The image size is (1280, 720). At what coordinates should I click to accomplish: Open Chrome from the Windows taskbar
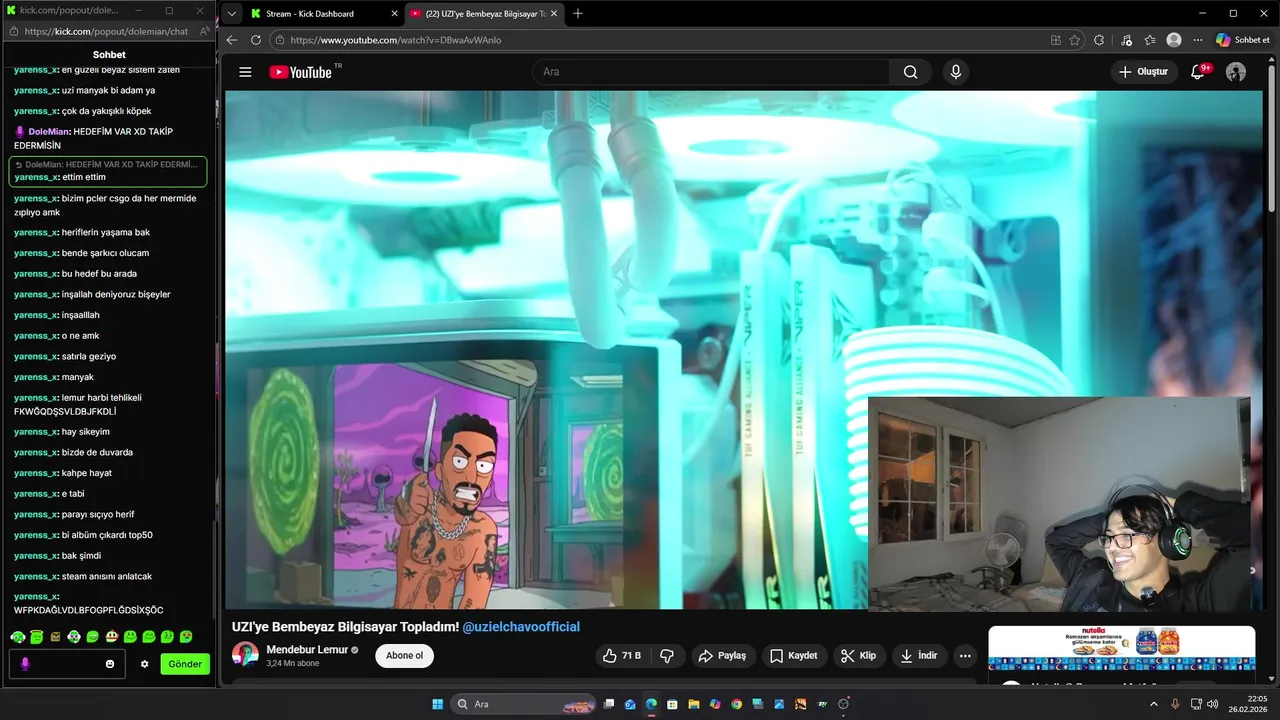coord(736,704)
